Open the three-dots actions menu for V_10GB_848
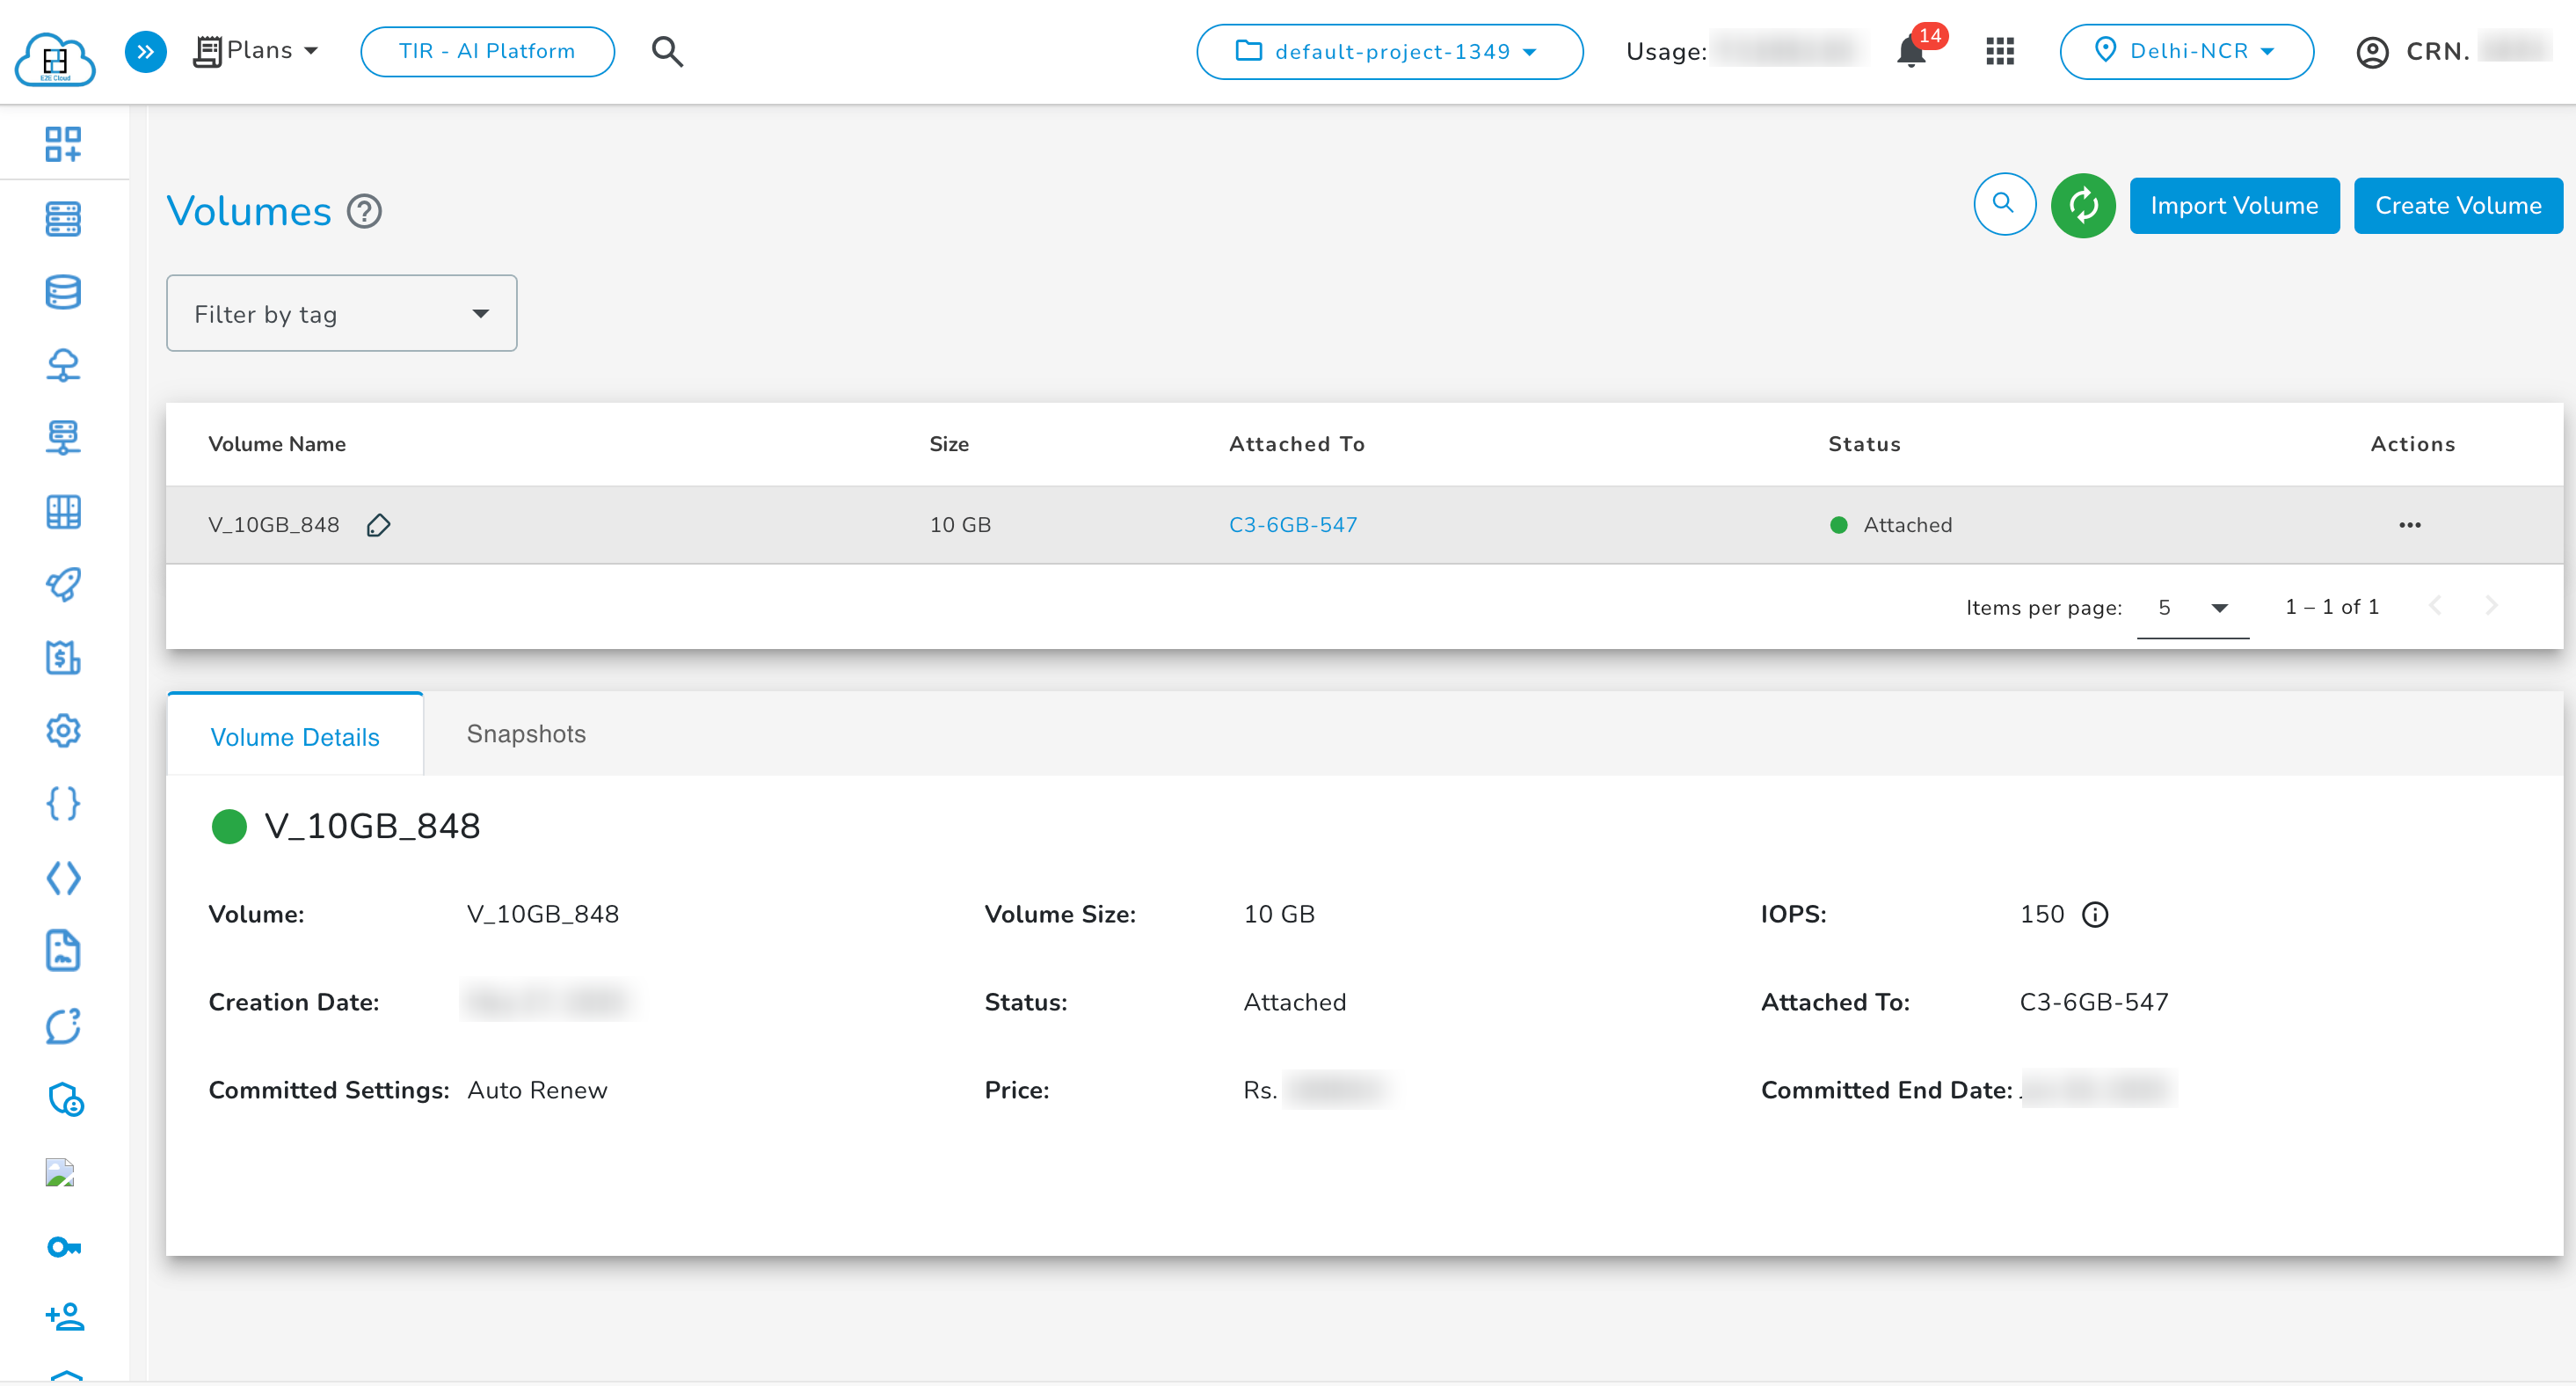 [x=2409, y=525]
